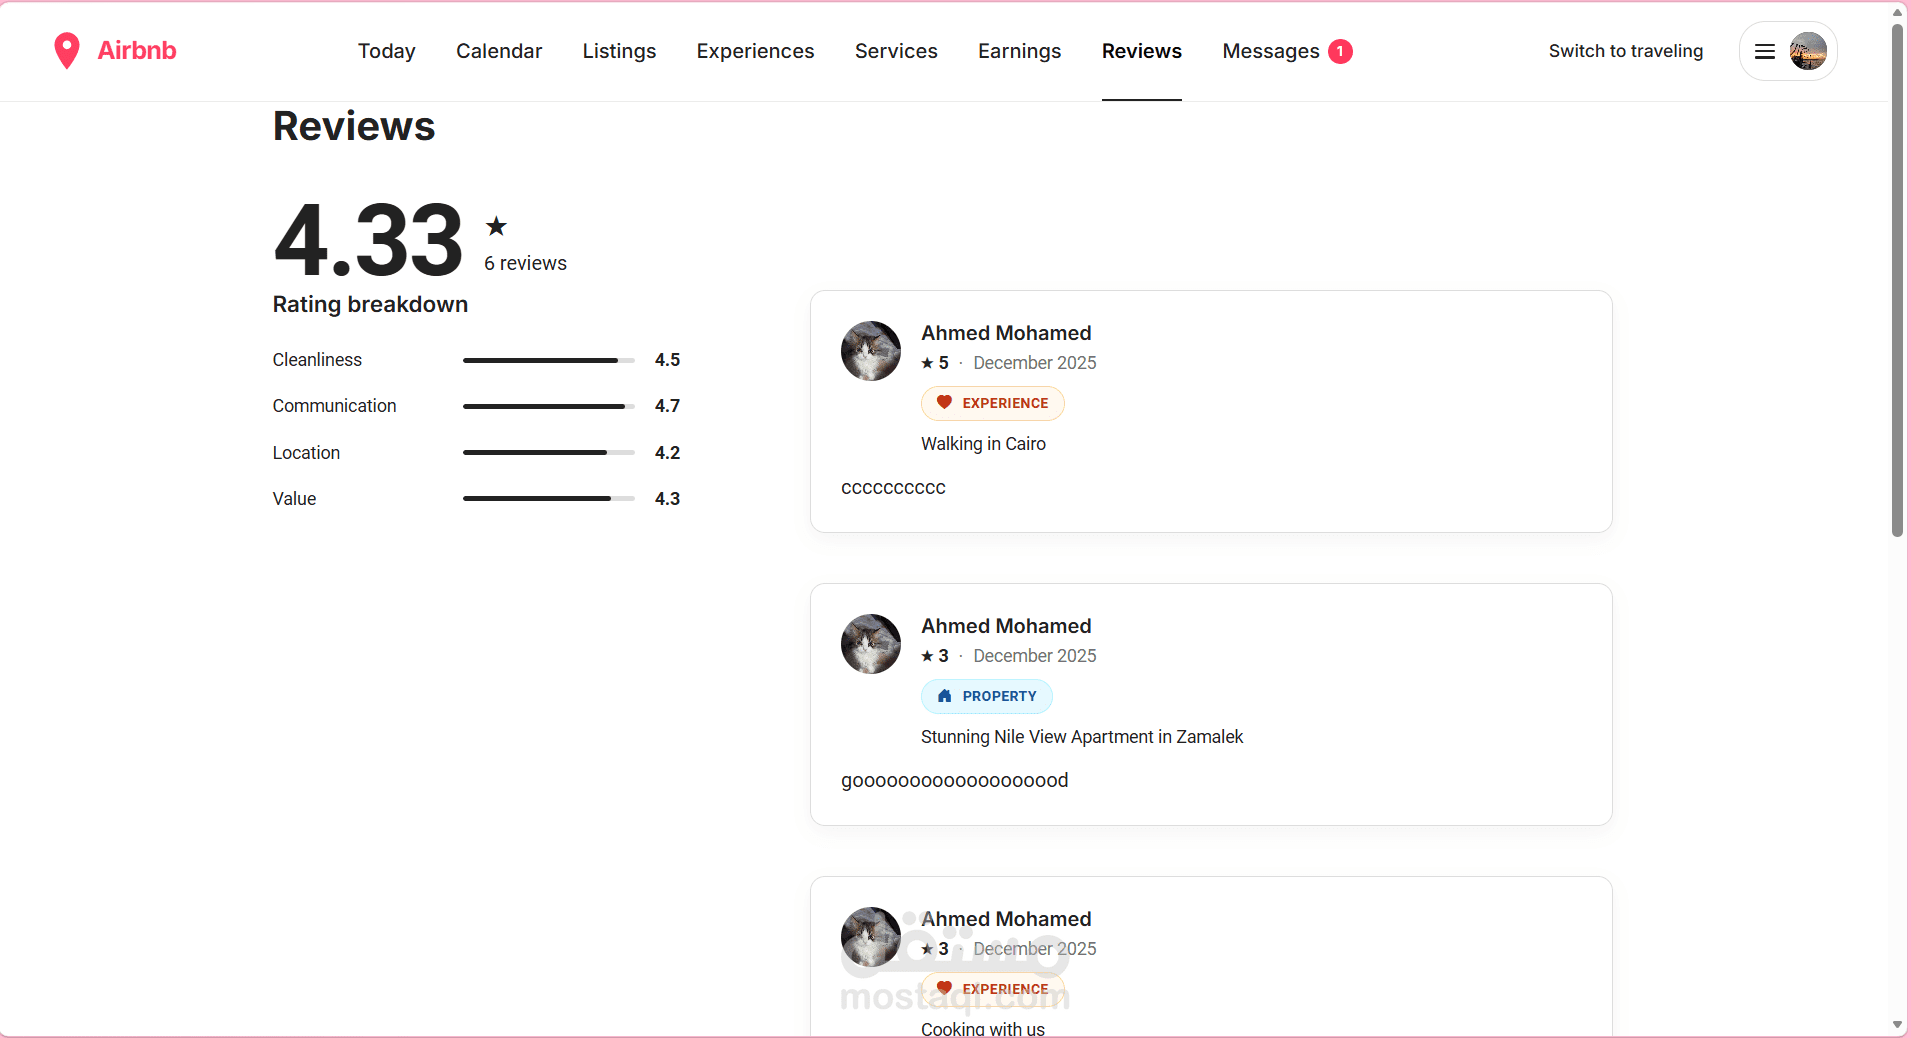Click the scrollbar up arrow
Viewport: 1911px width, 1038px height.
[1898, 12]
